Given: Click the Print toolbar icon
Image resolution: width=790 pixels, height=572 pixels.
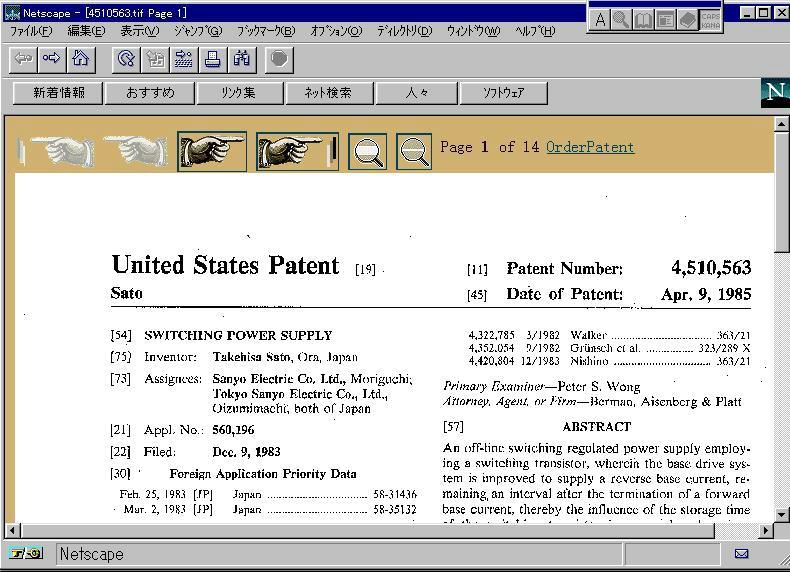Looking at the screenshot, I should point(212,59).
